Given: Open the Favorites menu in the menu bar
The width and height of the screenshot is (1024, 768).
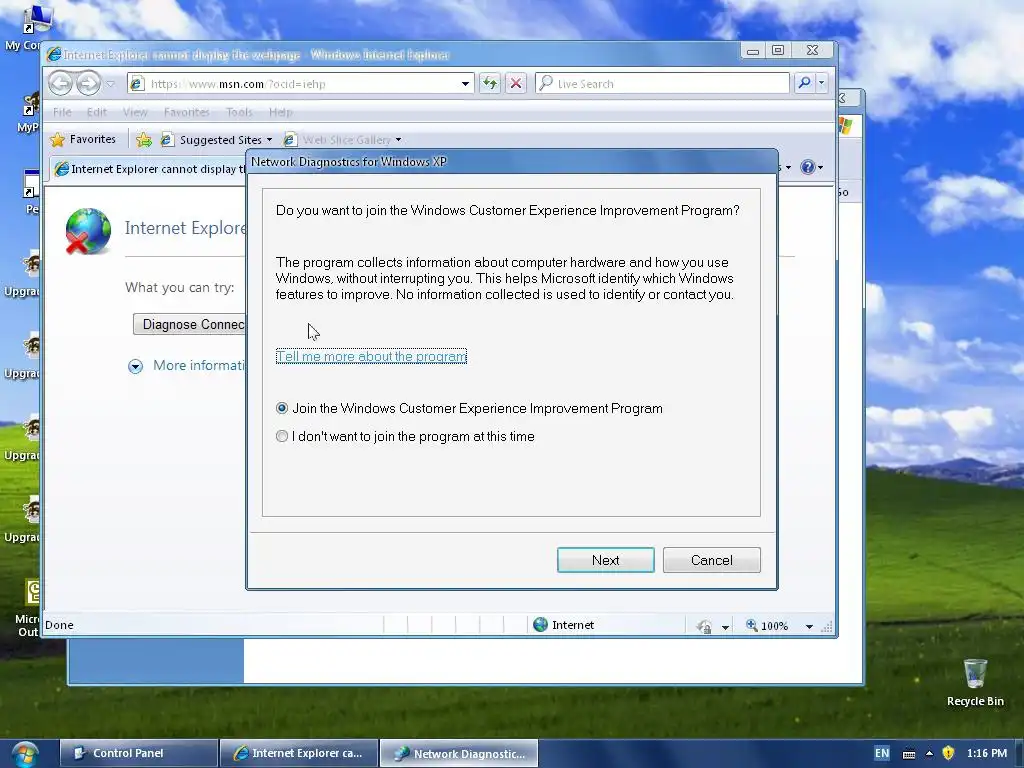Looking at the screenshot, I should 187,112.
